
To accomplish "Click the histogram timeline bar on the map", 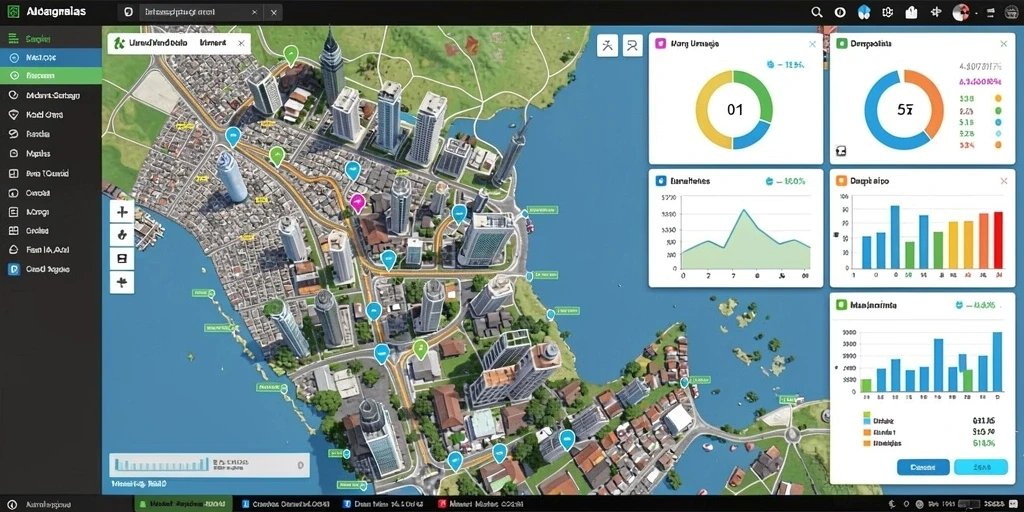I will tap(209, 465).
